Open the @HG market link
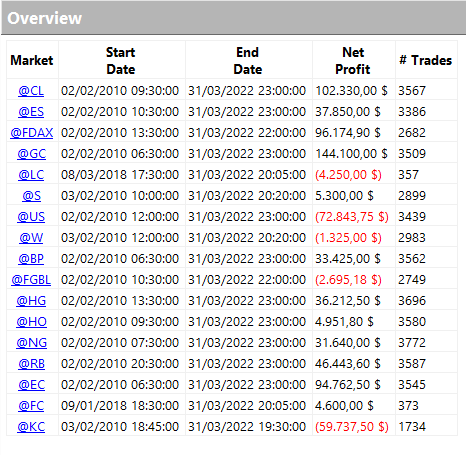This screenshot has height=455, width=466. [31, 301]
